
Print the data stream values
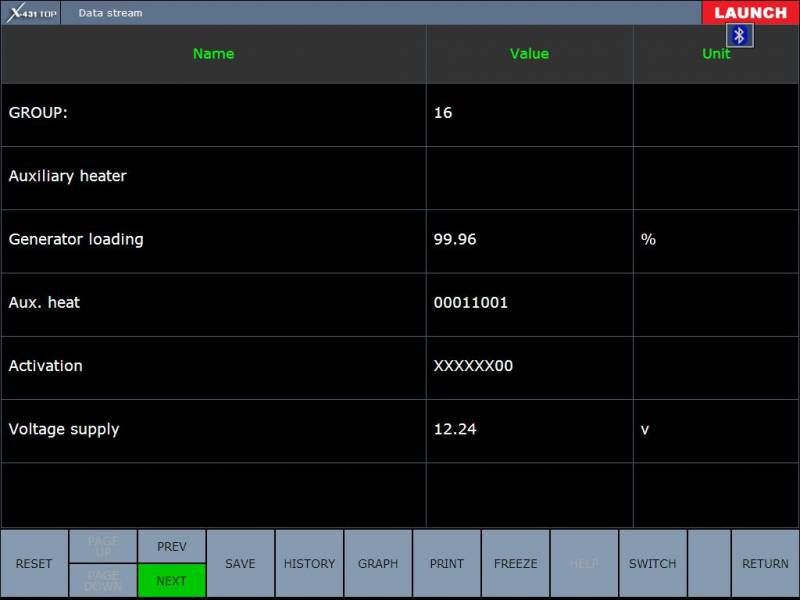tap(447, 563)
